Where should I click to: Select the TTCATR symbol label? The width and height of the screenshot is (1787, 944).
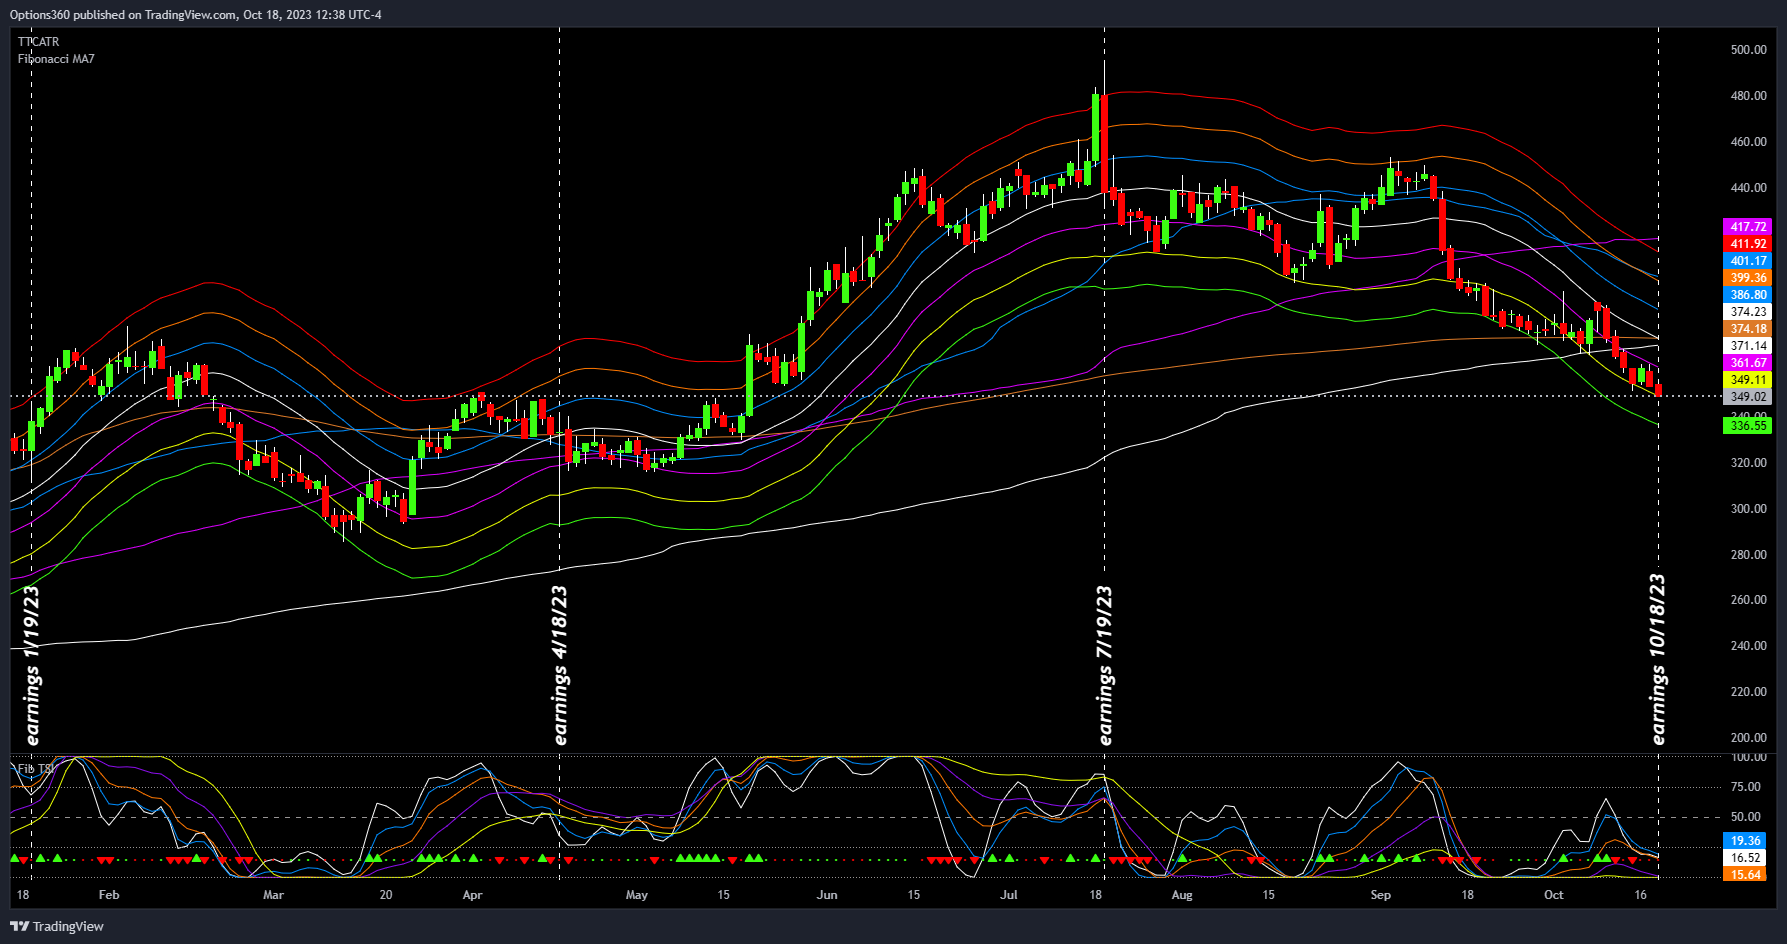38,42
